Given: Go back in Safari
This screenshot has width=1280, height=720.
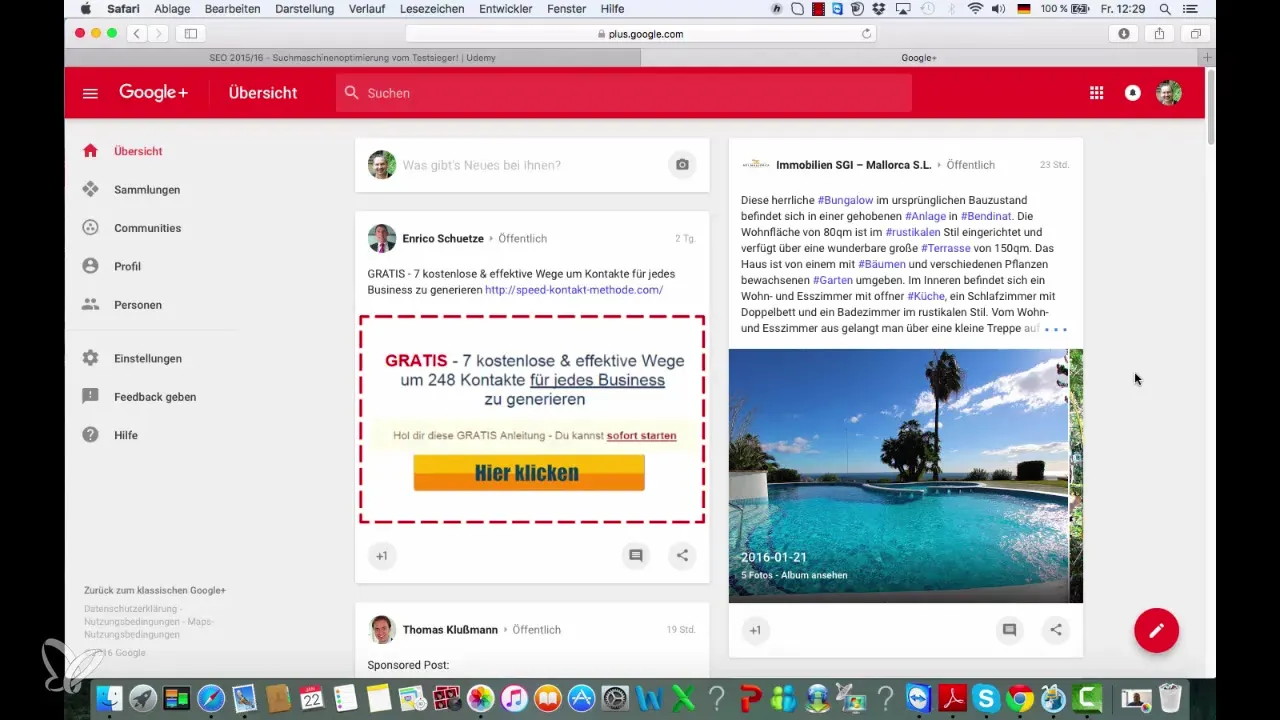Looking at the screenshot, I should tap(135, 33).
